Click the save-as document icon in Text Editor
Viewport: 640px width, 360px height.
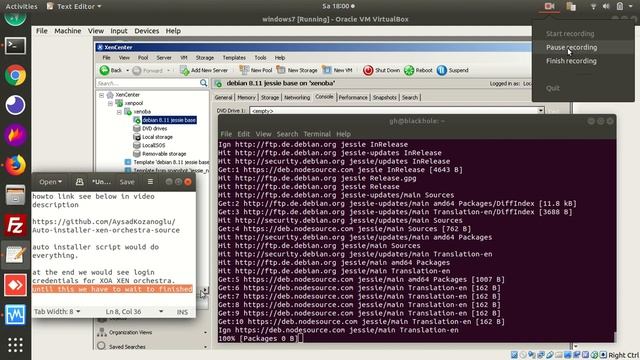pyautogui.click(x=79, y=182)
